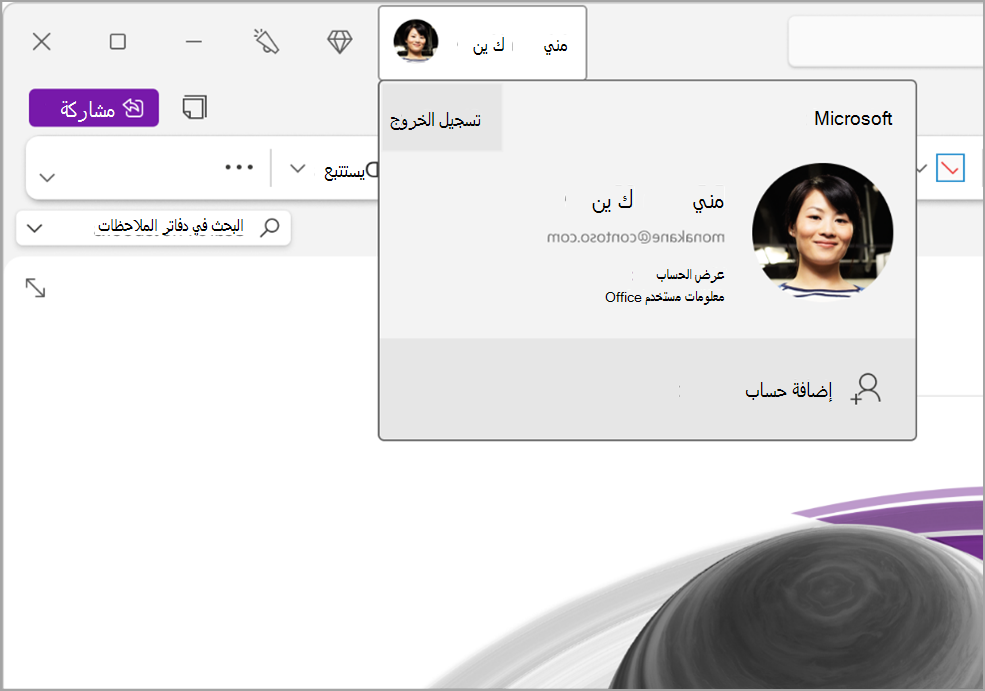Viewport: 985px width, 691px height.
Task: Click the add-account person icon
Action: (866, 389)
